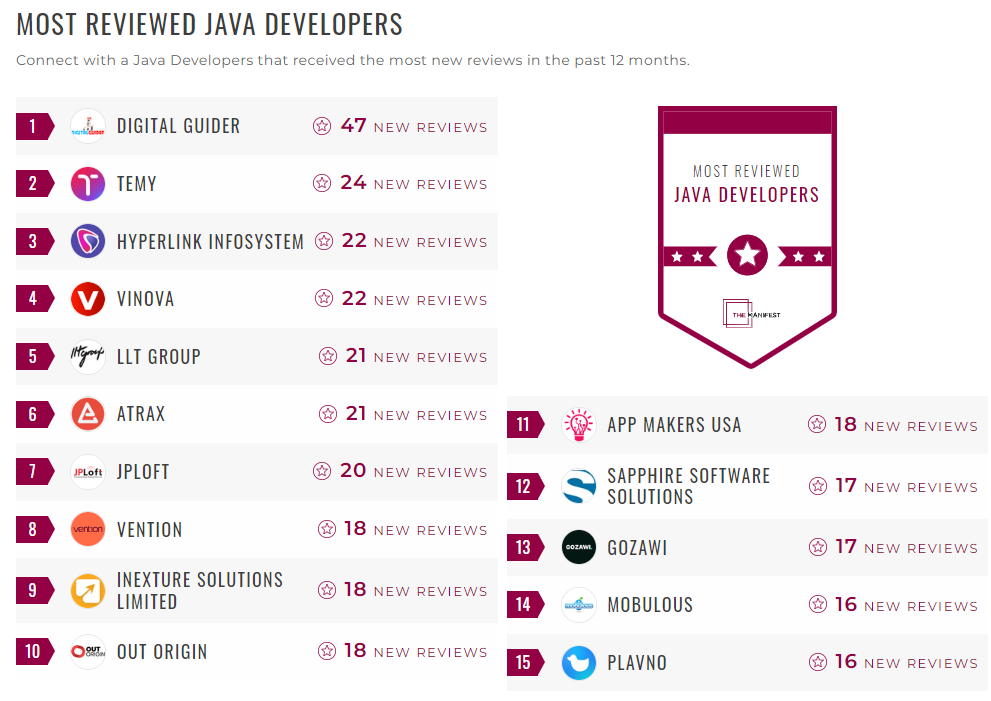This screenshot has height=701, width=991.
Task: Click the Vinova red V logo
Action: coord(88,299)
